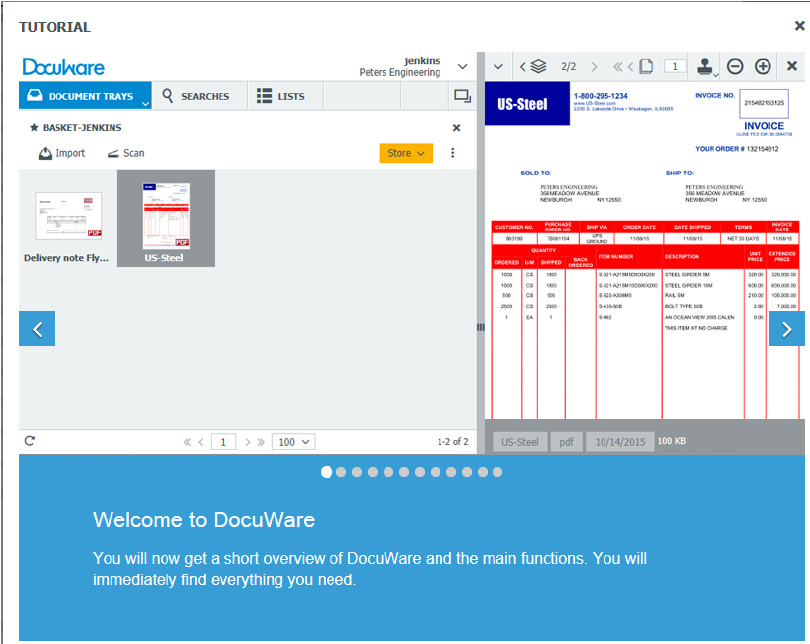Select ninth tutorial progress dot
This screenshot has width=810, height=644.
[x=451, y=472]
